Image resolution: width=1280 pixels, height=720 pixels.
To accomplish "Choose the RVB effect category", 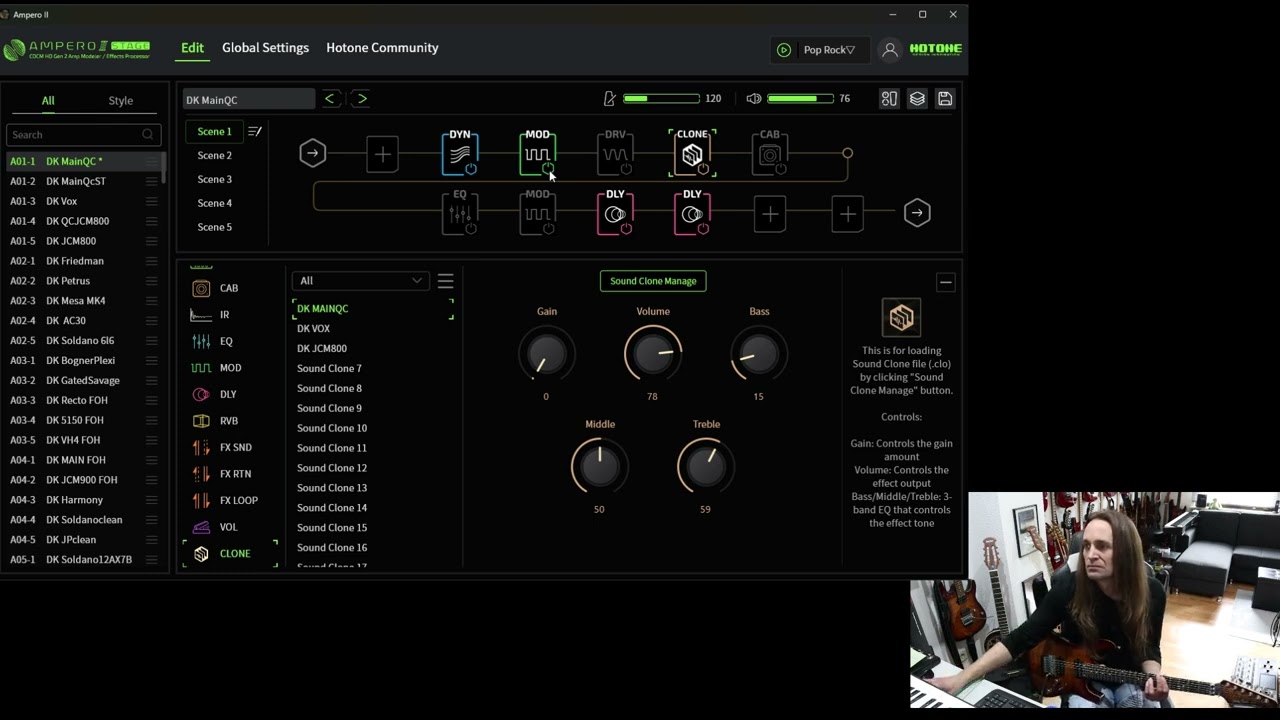I will (229, 421).
